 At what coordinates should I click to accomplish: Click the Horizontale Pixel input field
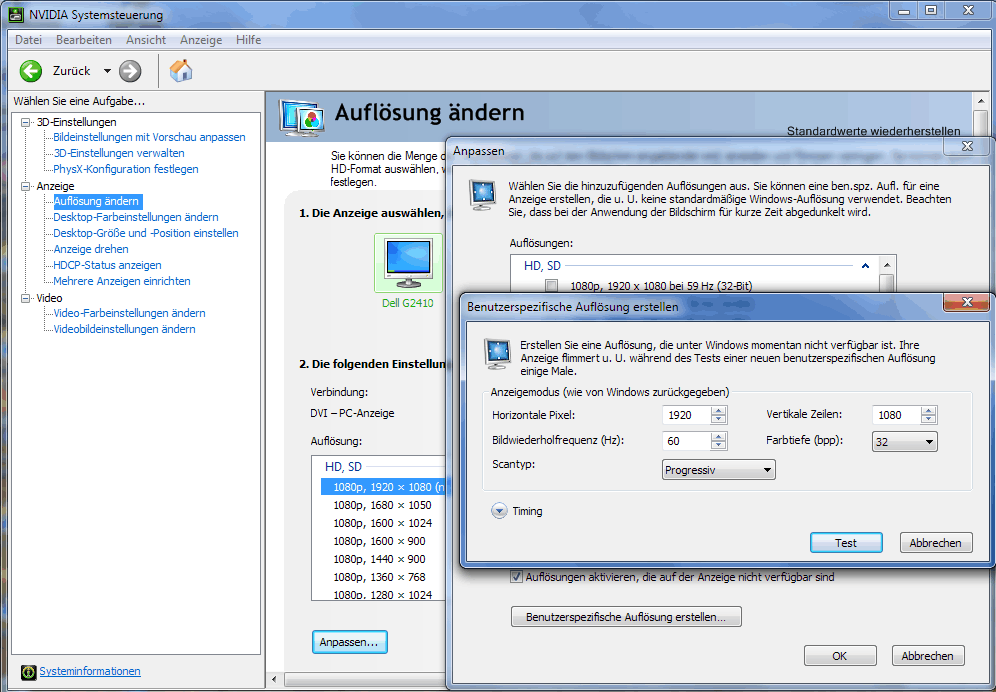[686, 415]
